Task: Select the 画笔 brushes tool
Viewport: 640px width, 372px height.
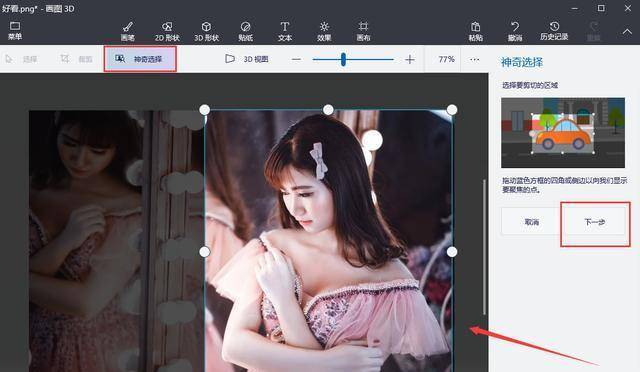Action: click(x=128, y=31)
